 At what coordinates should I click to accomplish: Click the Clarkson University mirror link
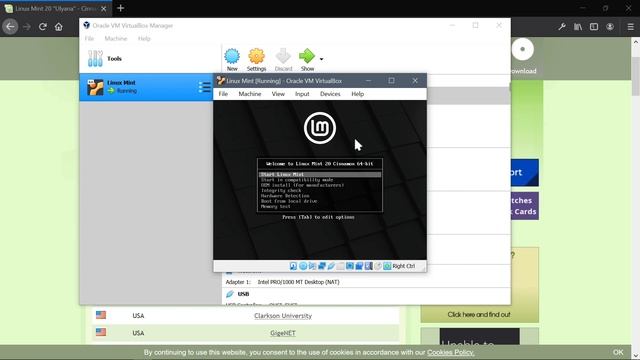pyautogui.click(x=283, y=316)
